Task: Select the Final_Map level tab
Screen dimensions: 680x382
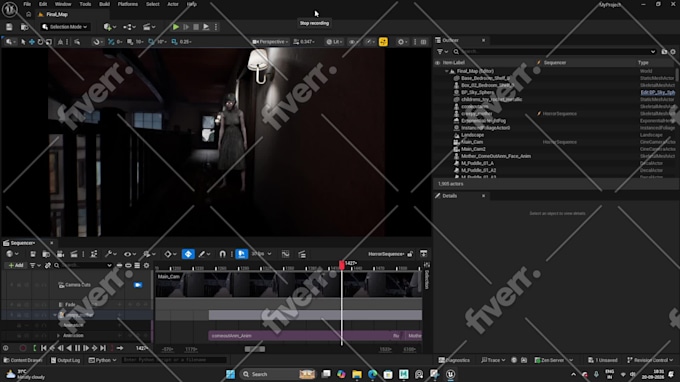Action: (57, 14)
